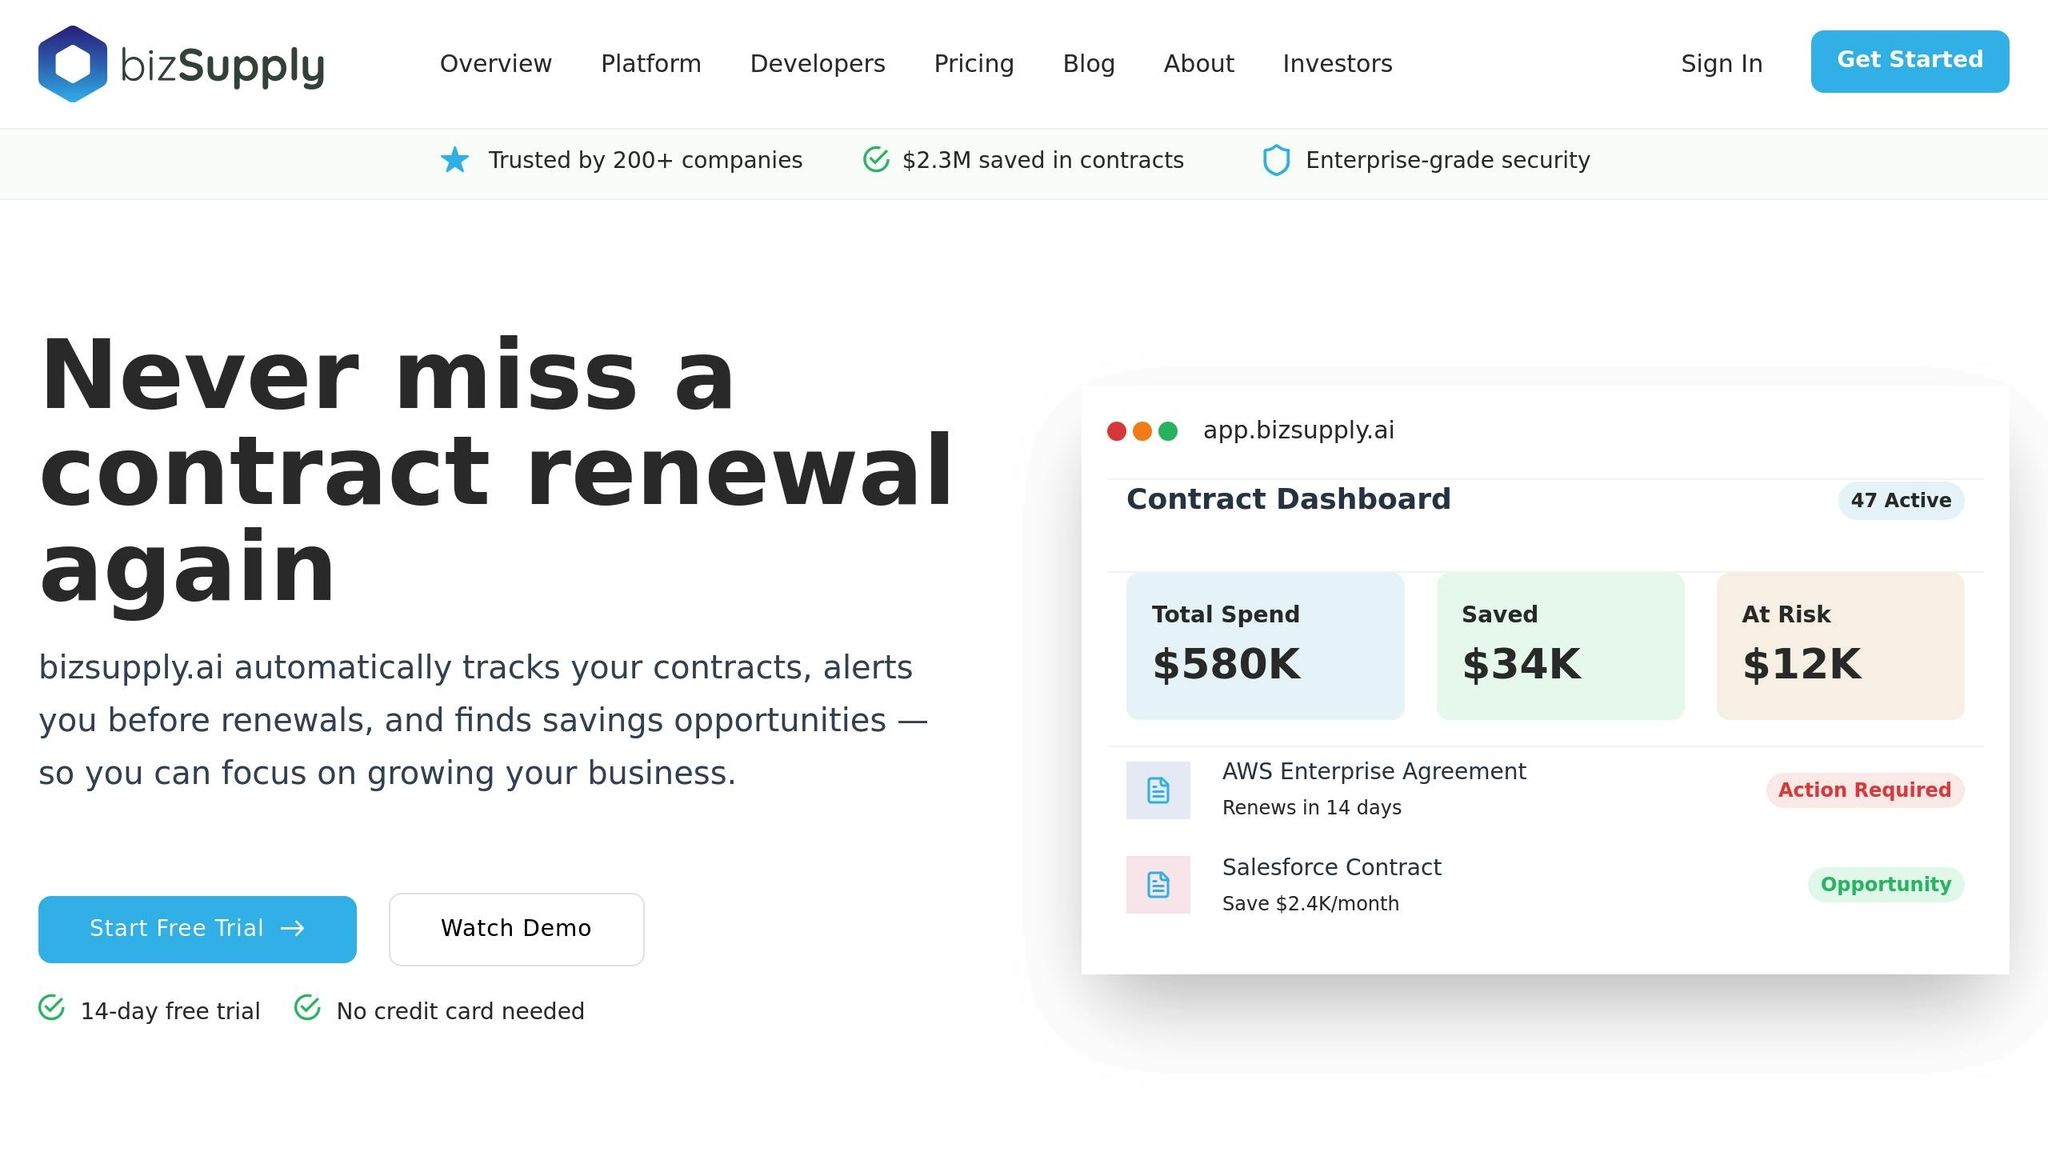Viewport: 2048px width, 1152px height.
Task: Open the Developers navigation link
Action: coord(817,64)
